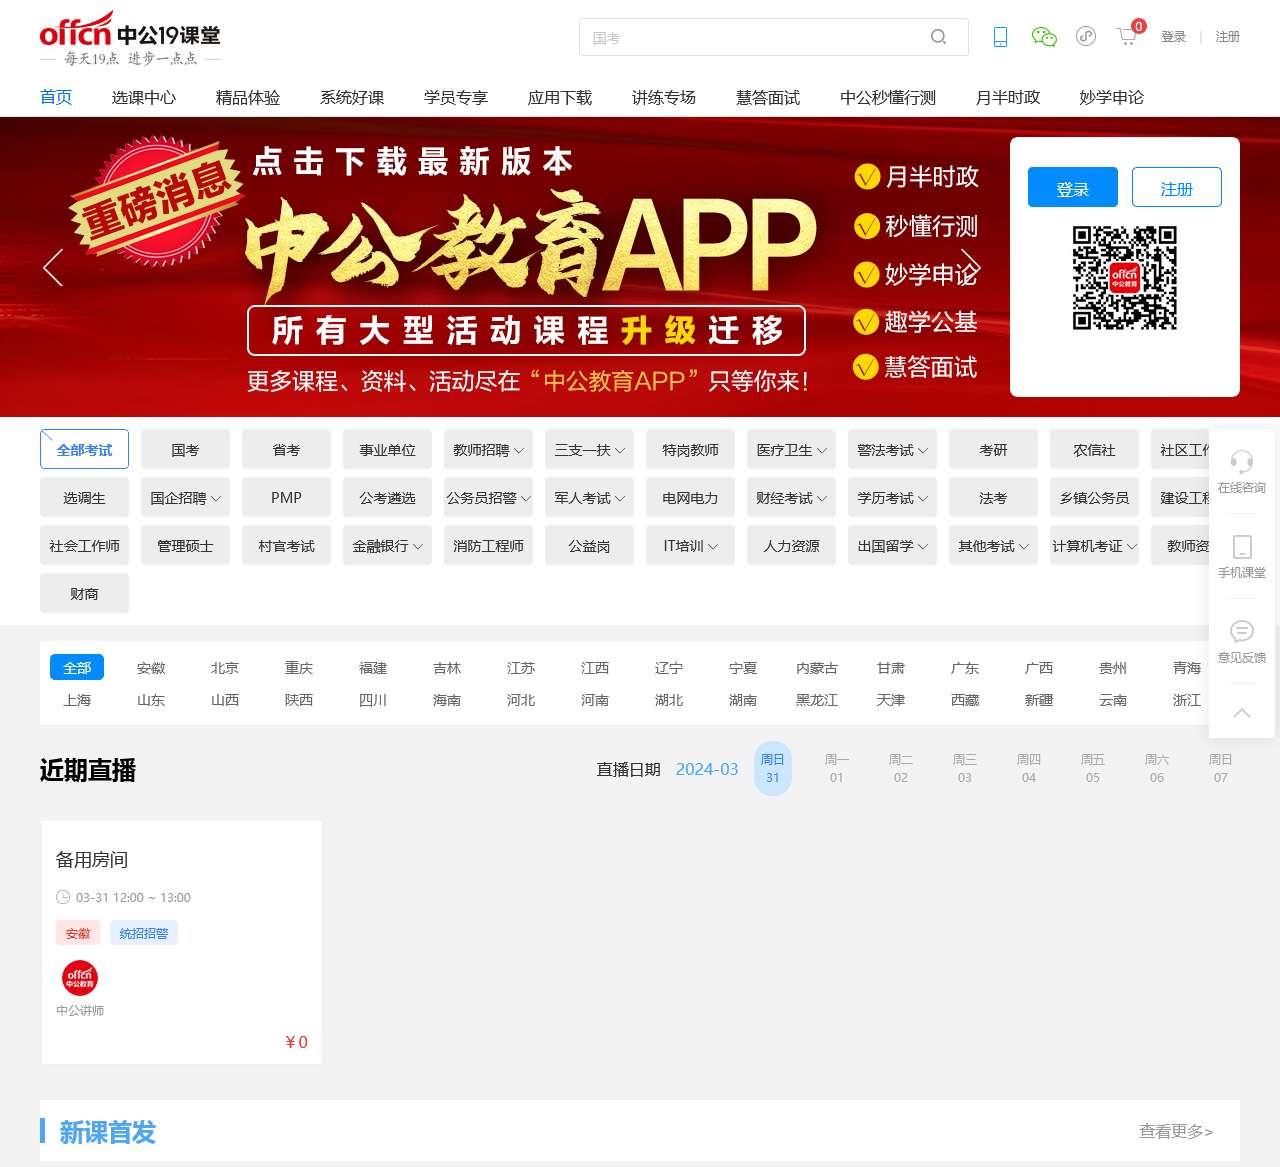This screenshot has height=1167, width=1280.
Task: Filter by 新疆 region
Action: coord(1039,700)
